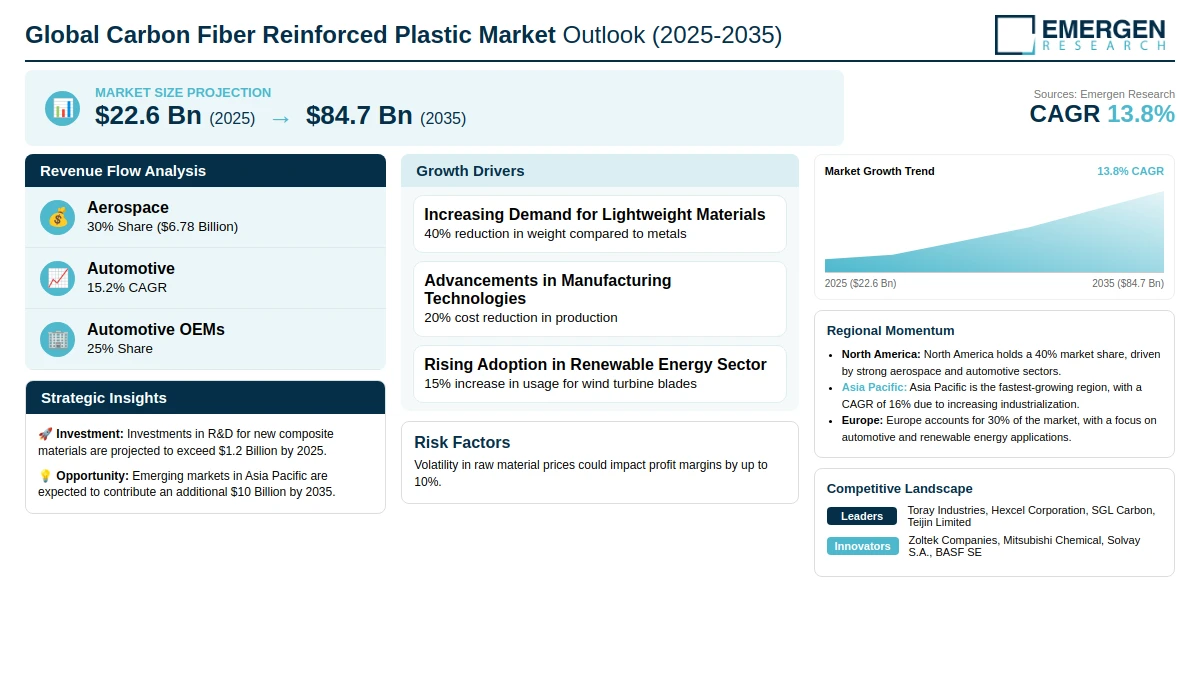Click the money bag icon next to Aerospace
Screen dimensions: 1200x700
tap(57, 217)
